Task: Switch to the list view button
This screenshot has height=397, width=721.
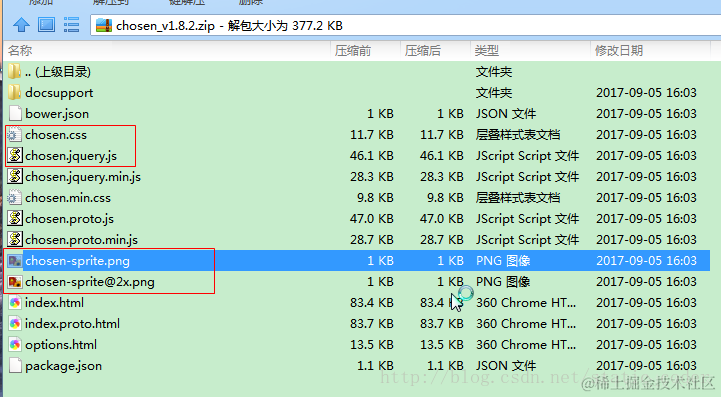Action: [71, 25]
